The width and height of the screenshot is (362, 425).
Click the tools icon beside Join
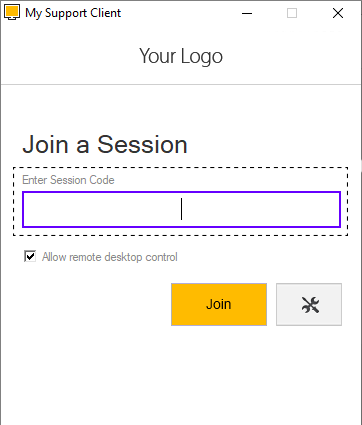tap(309, 304)
